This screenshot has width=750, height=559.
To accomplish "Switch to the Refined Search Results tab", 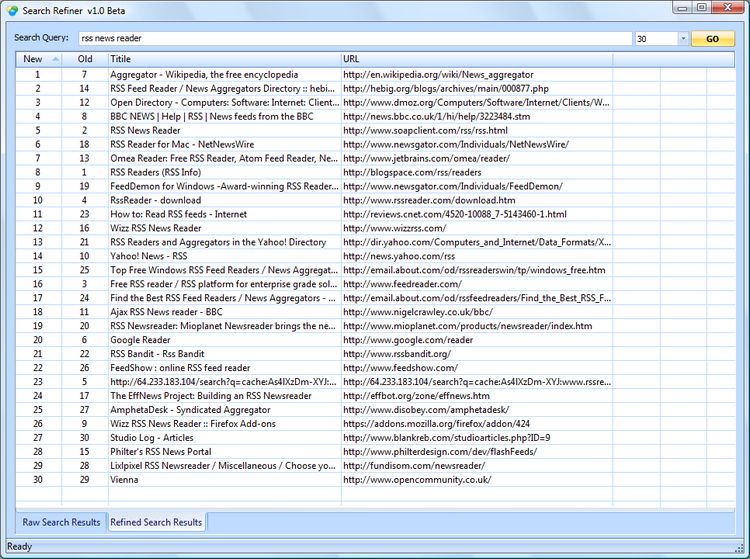I will [156, 522].
